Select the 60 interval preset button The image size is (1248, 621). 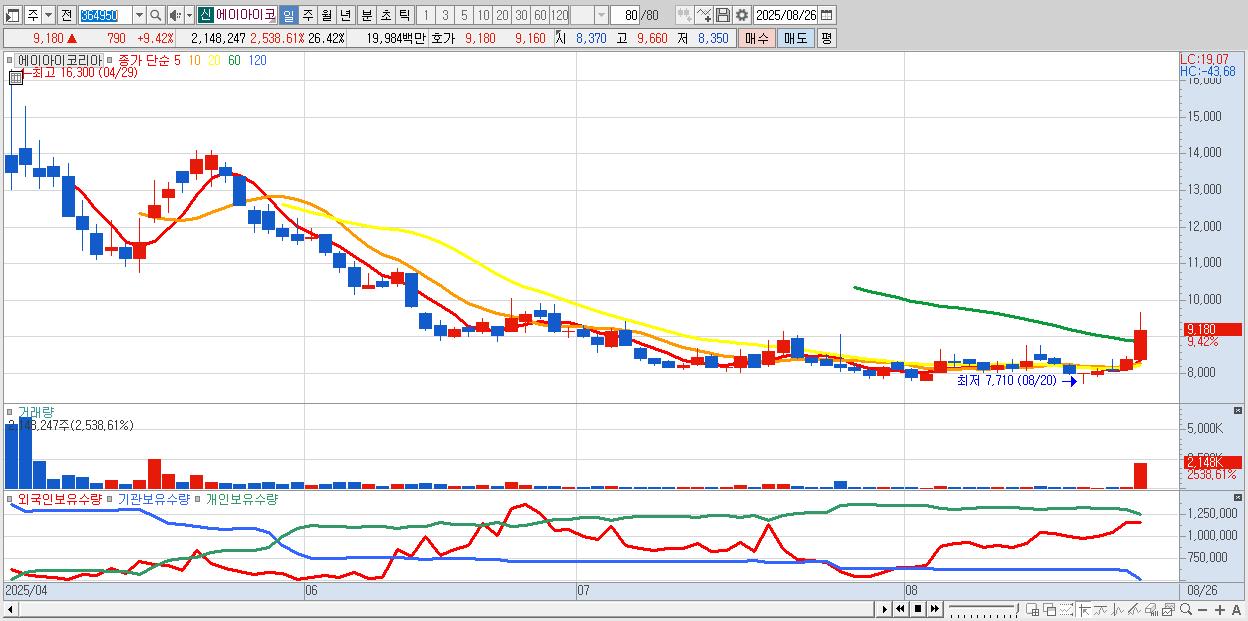pyautogui.click(x=540, y=15)
